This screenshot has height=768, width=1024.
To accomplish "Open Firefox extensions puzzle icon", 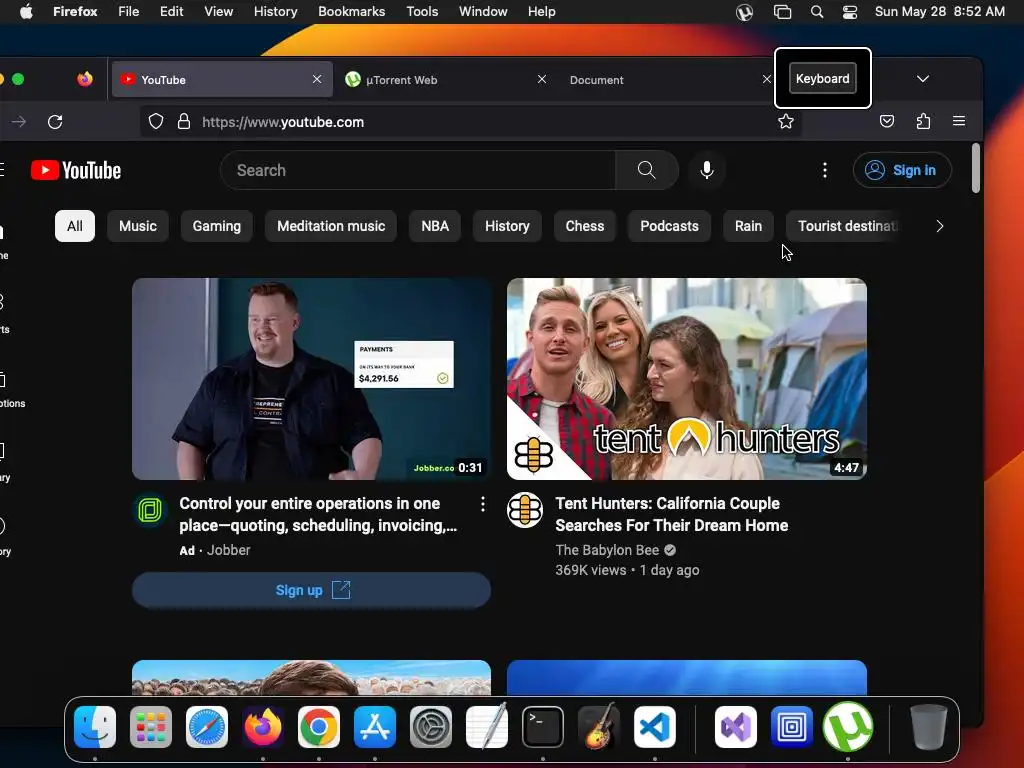I will point(923,121).
